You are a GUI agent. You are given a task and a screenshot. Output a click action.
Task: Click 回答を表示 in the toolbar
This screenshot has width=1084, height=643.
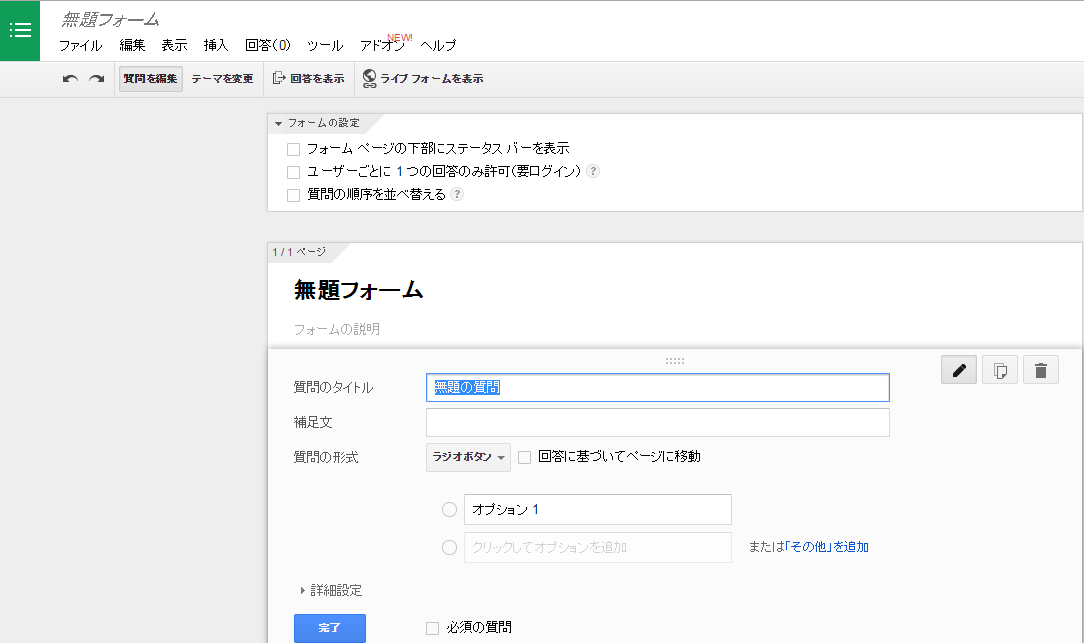coord(309,79)
